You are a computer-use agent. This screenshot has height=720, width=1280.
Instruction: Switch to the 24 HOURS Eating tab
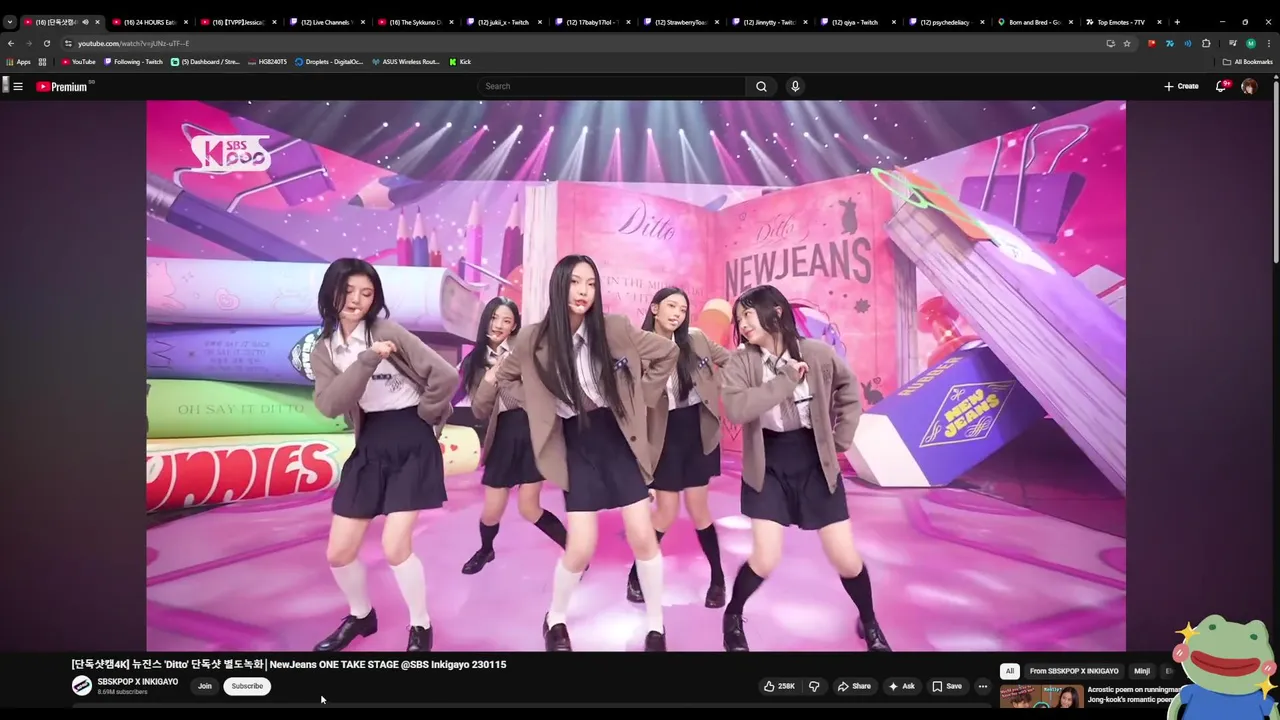(x=148, y=22)
